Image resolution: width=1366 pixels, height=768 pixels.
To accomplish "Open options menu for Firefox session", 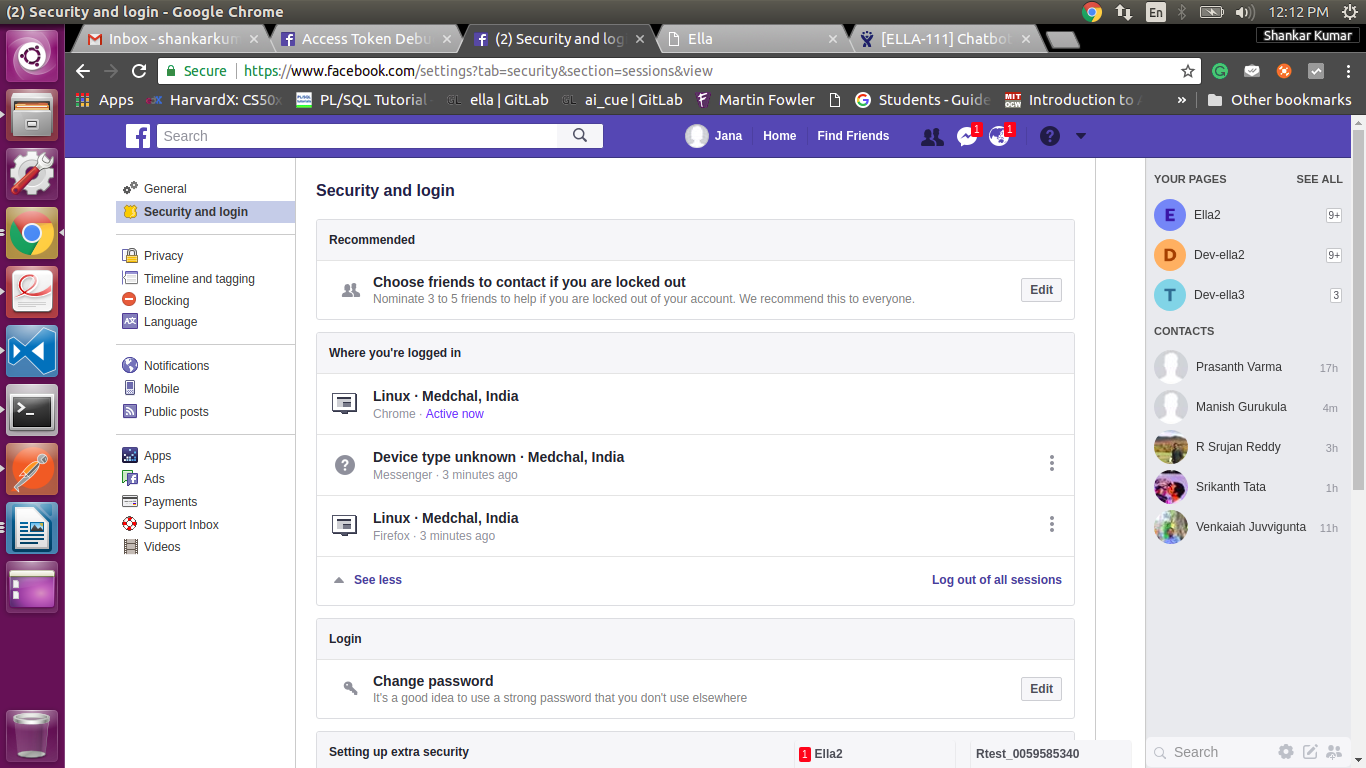I will pos(1051,524).
